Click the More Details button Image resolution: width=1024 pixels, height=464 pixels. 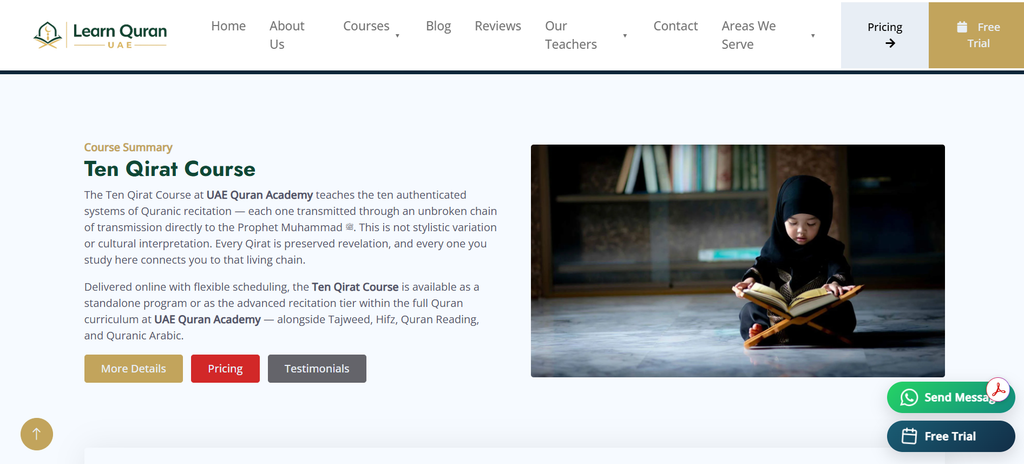[133, 369]
